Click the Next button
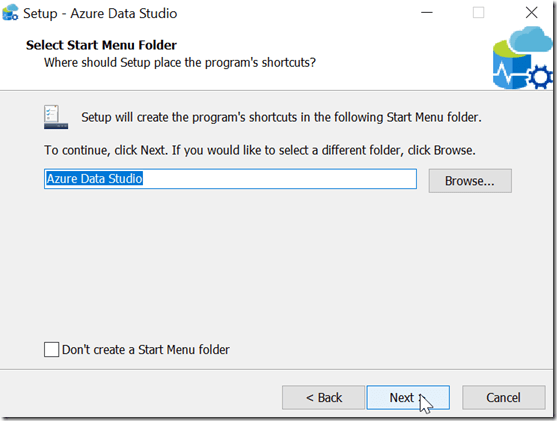 click(408, 398)
